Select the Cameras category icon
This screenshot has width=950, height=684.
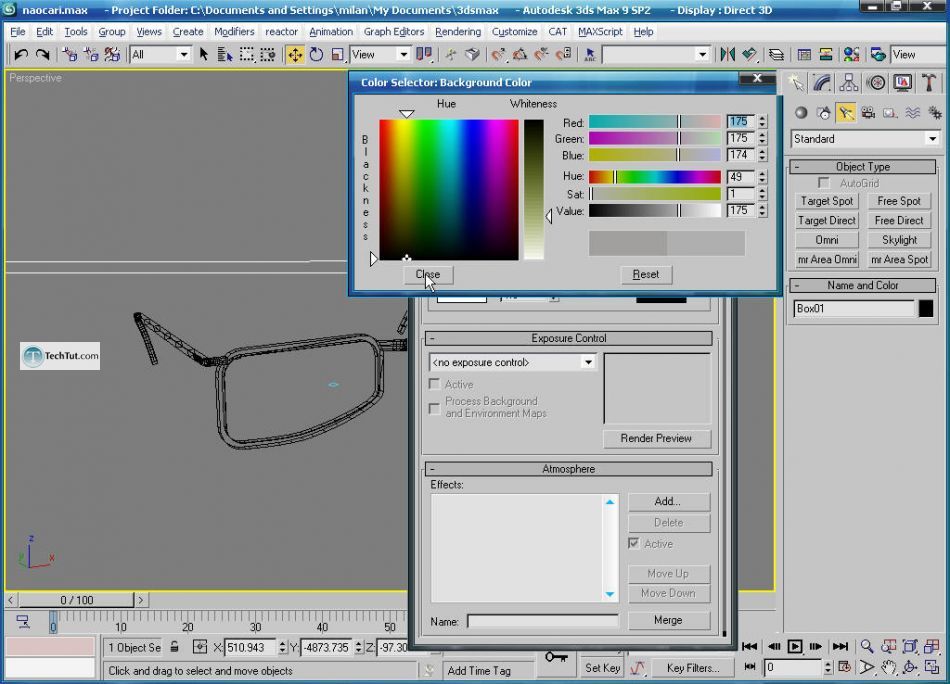click(x=867, y=113)
